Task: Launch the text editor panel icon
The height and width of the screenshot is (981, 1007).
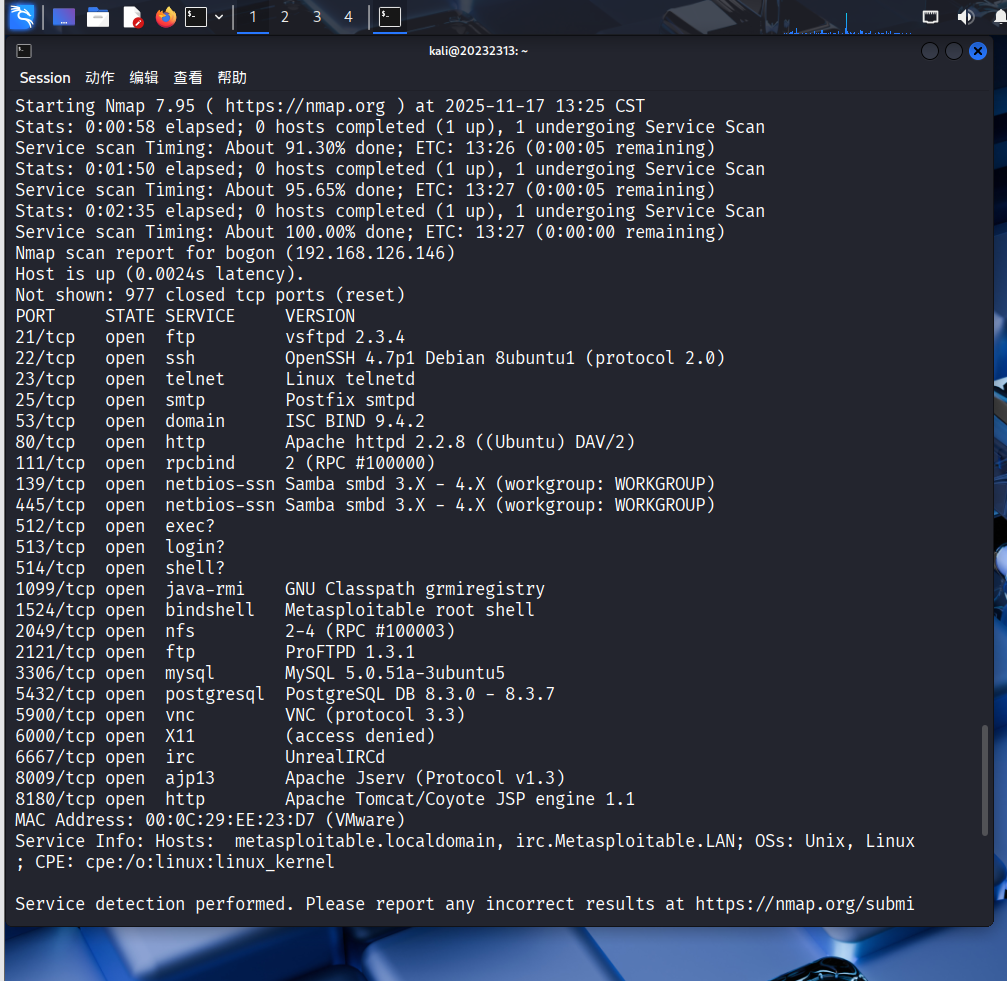Action: point(132,17)
